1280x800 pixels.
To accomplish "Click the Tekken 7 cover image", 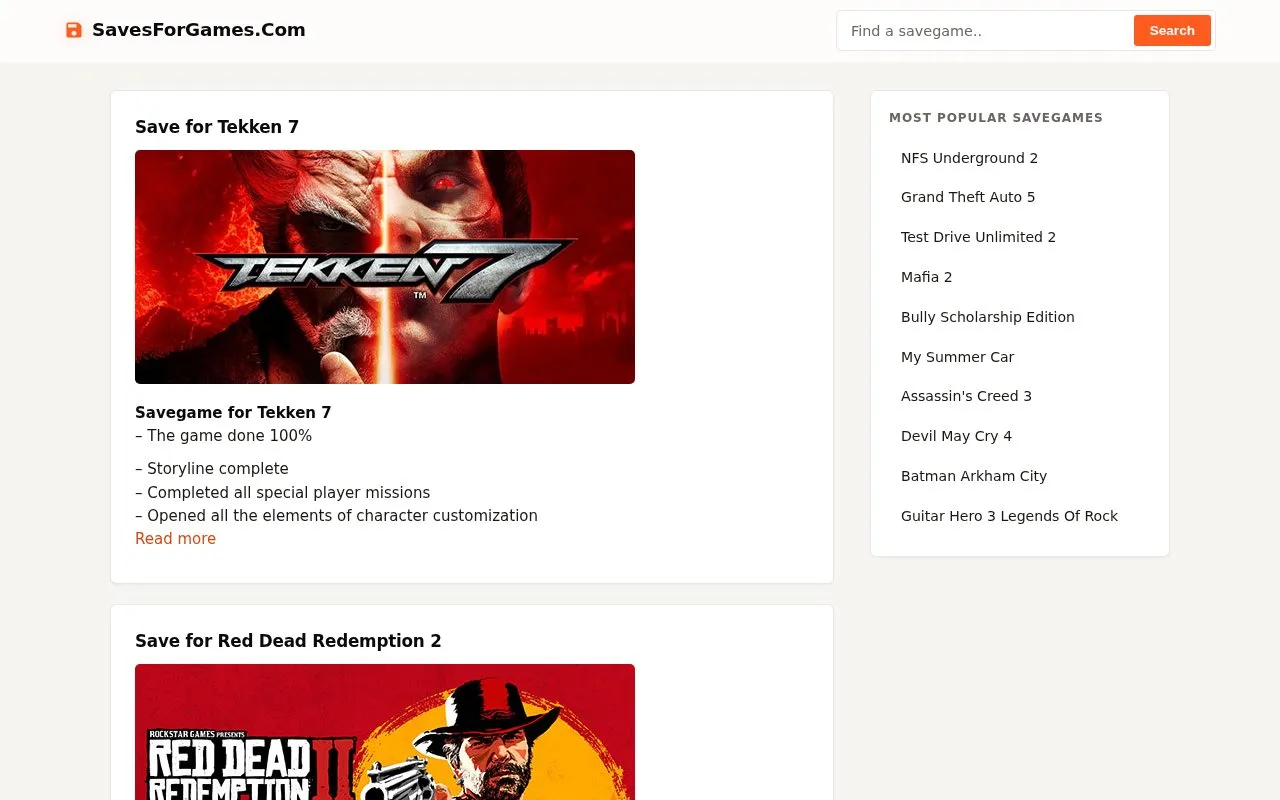I will coord(385,267).
